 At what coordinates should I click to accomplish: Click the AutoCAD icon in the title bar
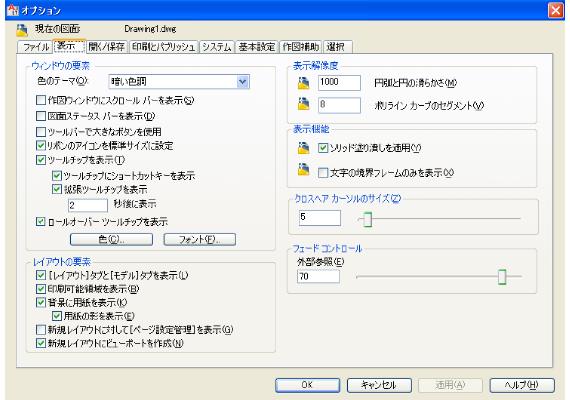coord(13,10)
